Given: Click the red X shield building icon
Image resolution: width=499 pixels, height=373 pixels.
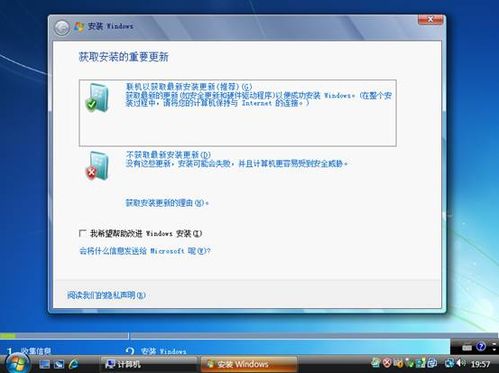Looking at the screenshot, I should [x=97, y=166].
